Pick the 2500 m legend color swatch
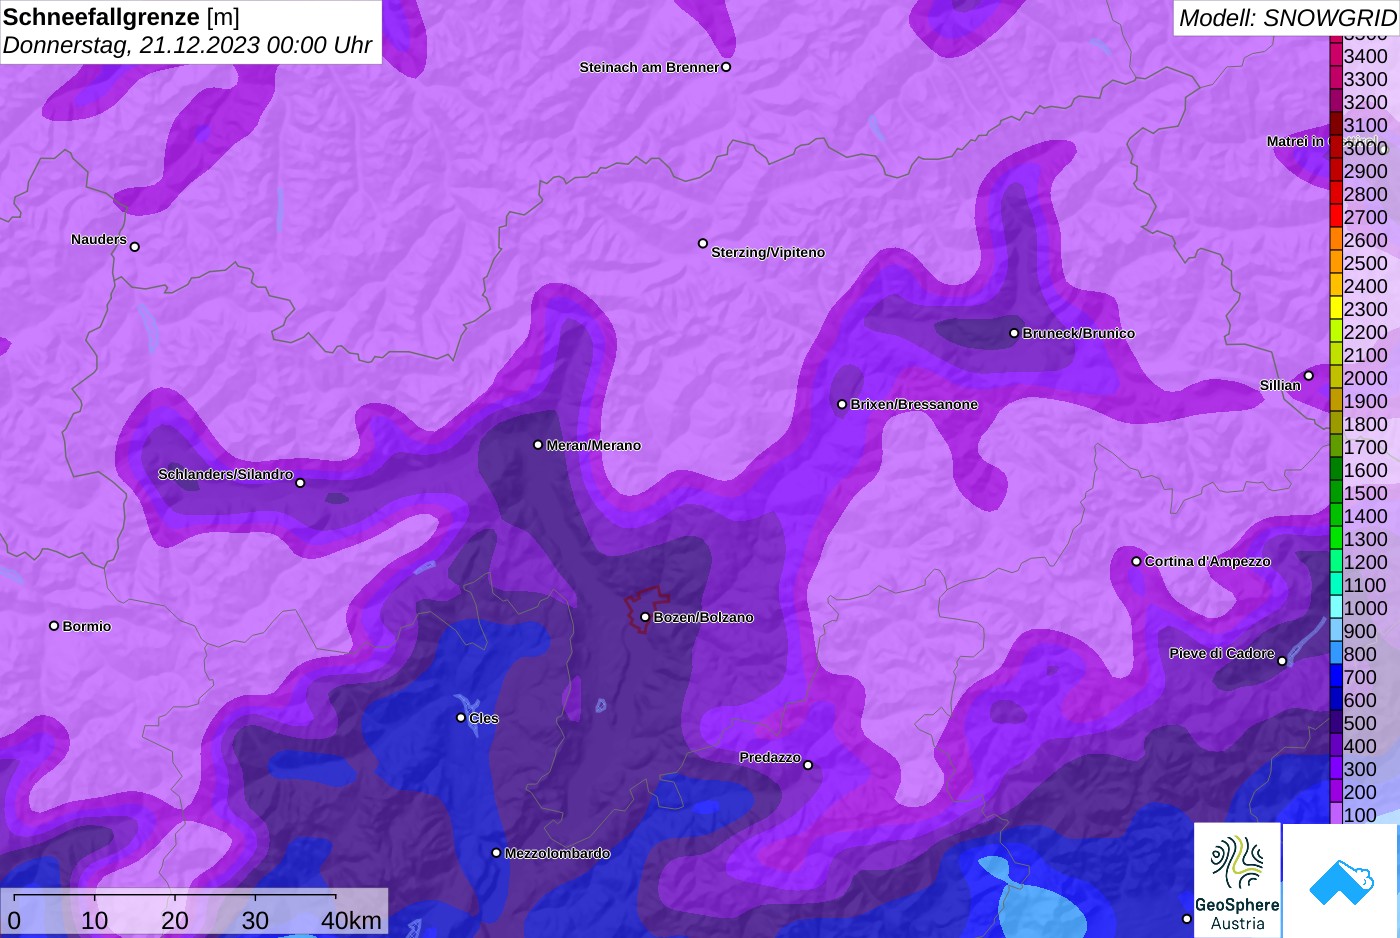1400x938 pixels. coord(1335,263)
